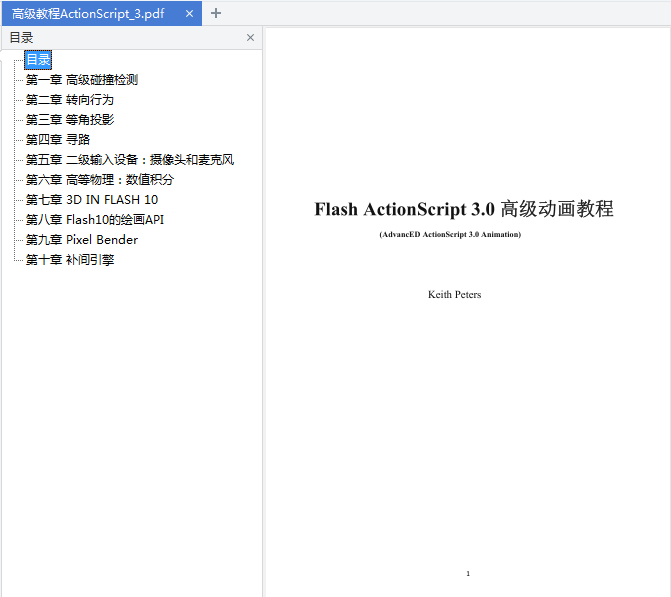Close the 目录 sidebar panel
The image size is (671, 597).
[x=250, y=38]
